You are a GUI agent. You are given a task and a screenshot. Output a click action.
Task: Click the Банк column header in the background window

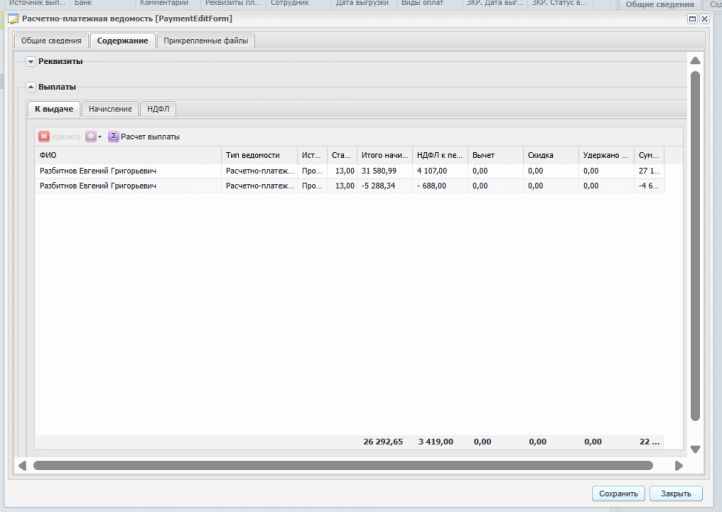click(103, 4)
